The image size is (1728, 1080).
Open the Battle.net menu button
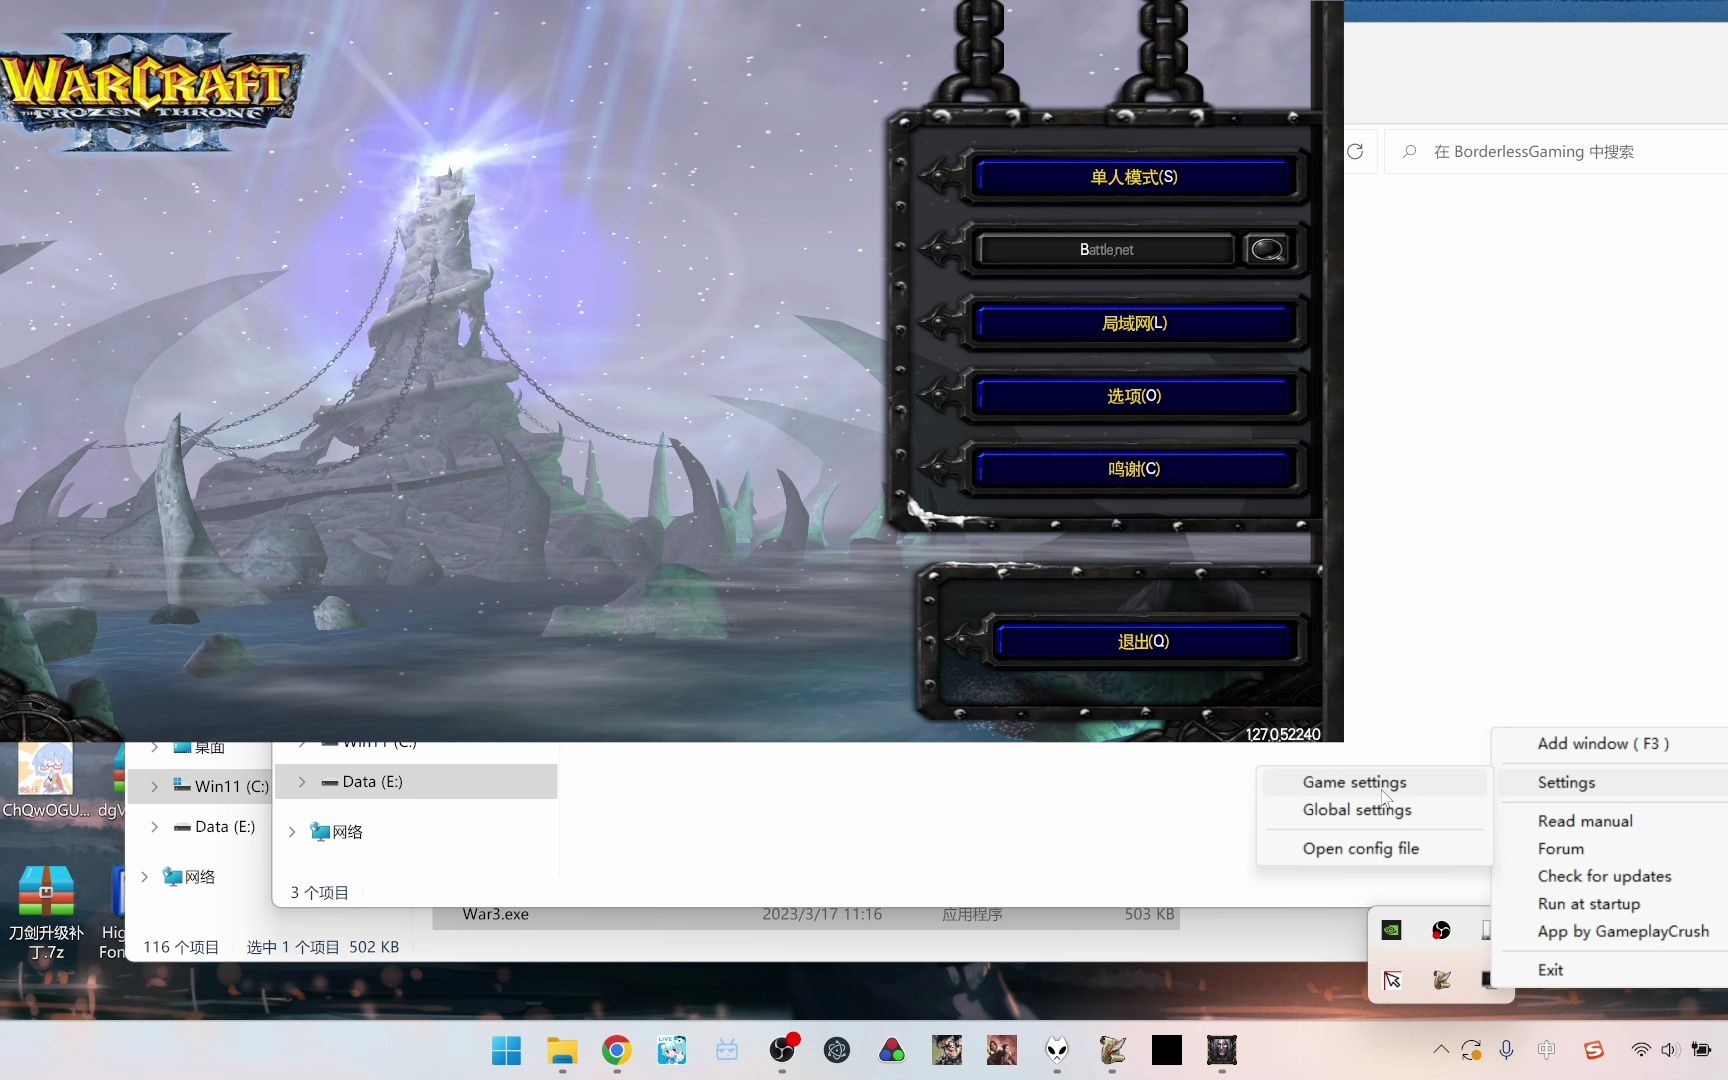click(x=1106, y=249)
